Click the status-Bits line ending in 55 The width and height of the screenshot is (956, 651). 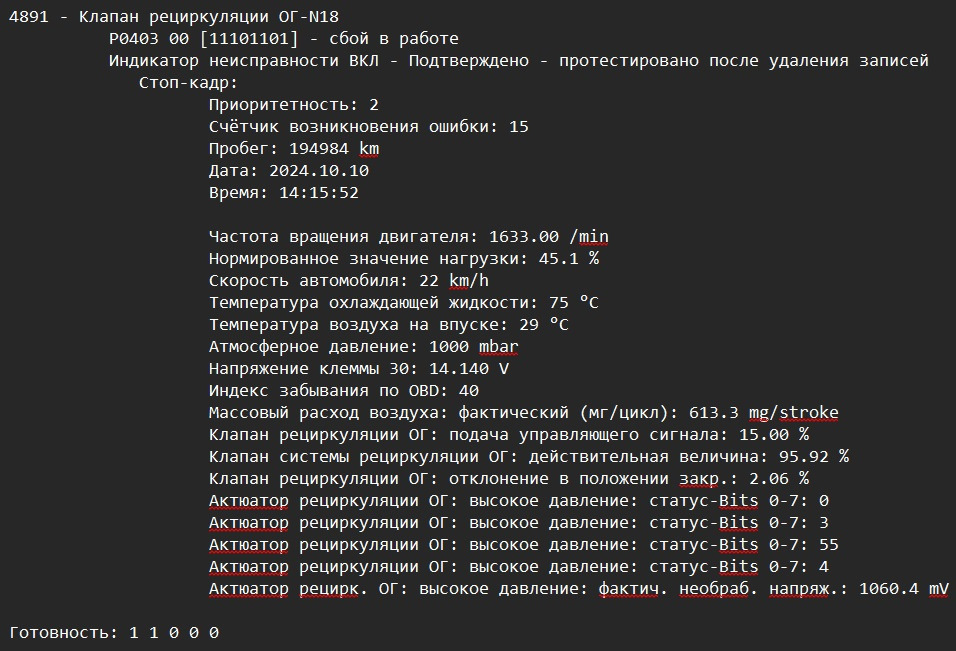524,544
